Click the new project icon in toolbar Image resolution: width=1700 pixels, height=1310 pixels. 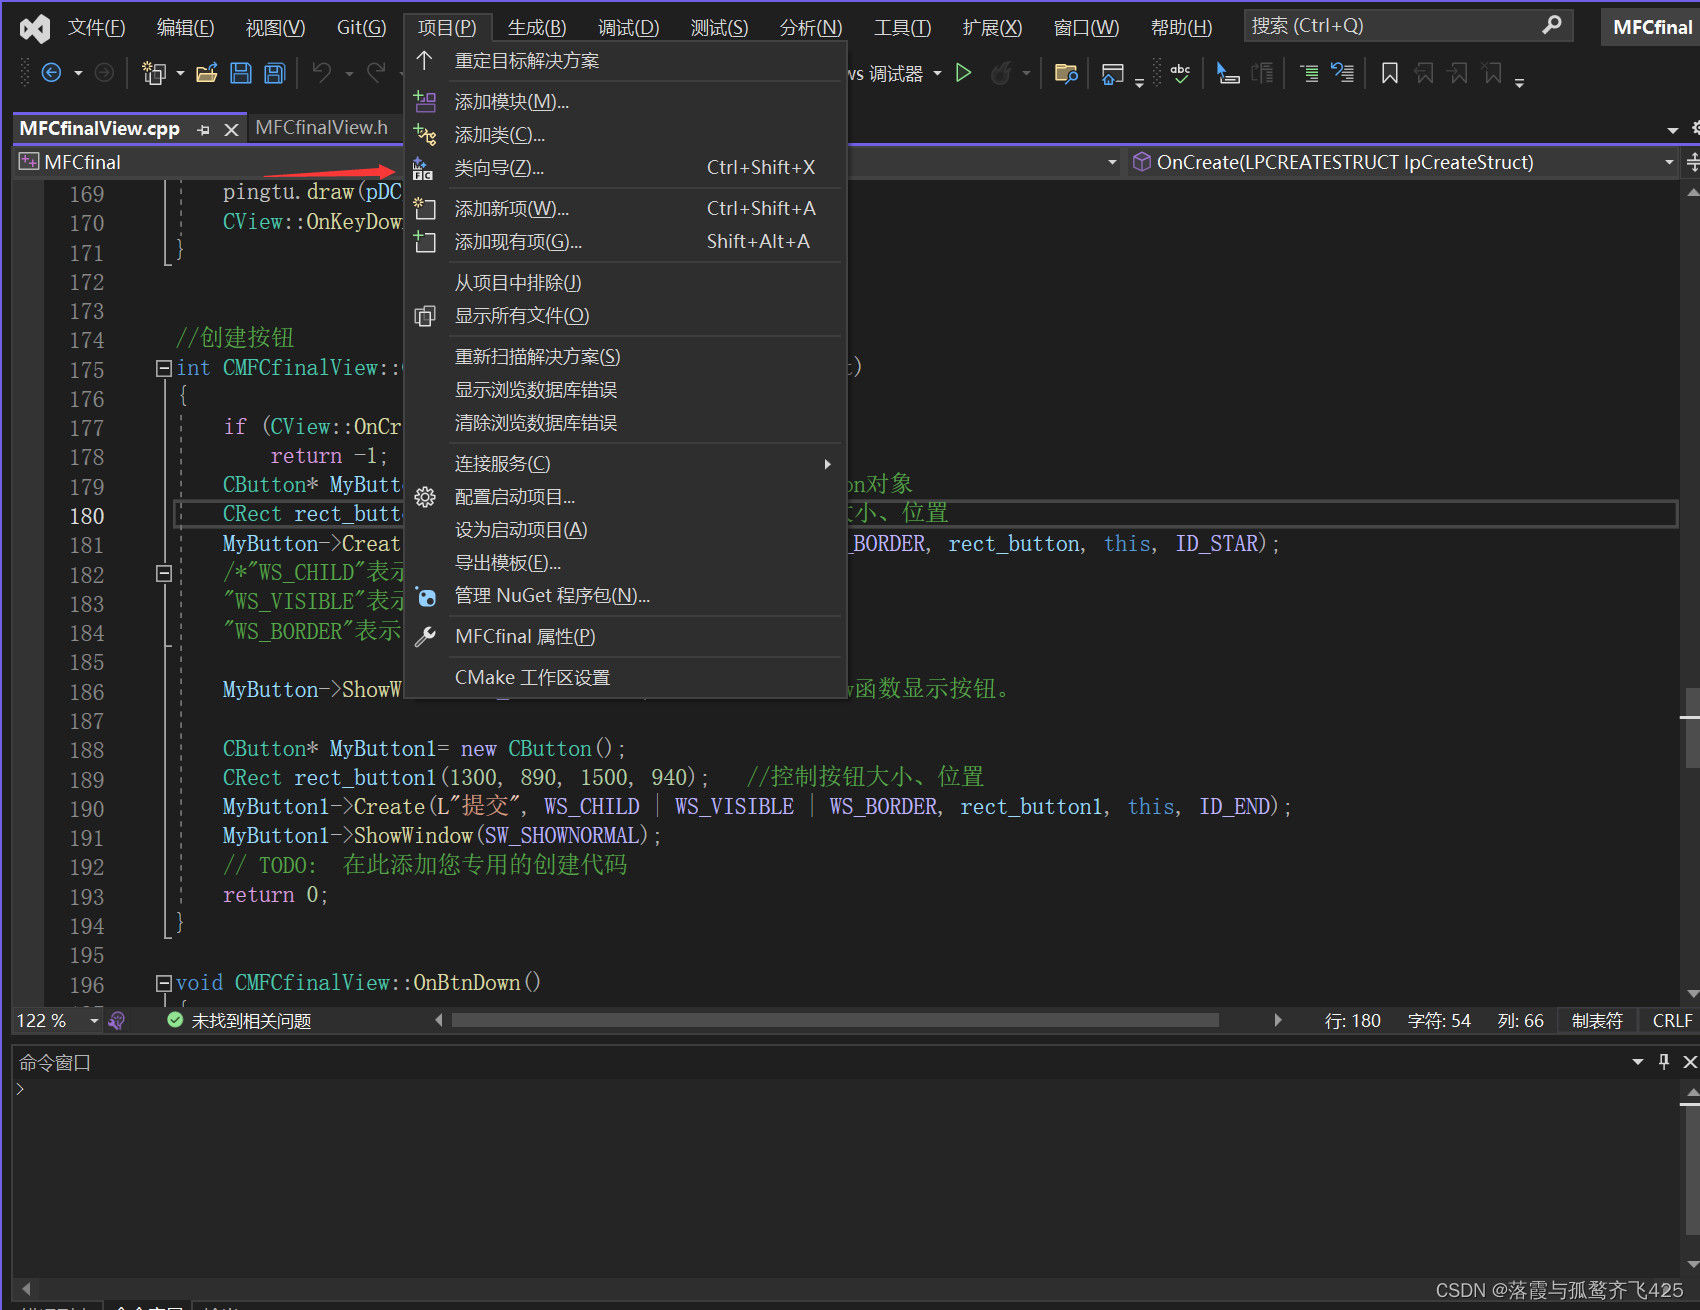tap(154, 73)
